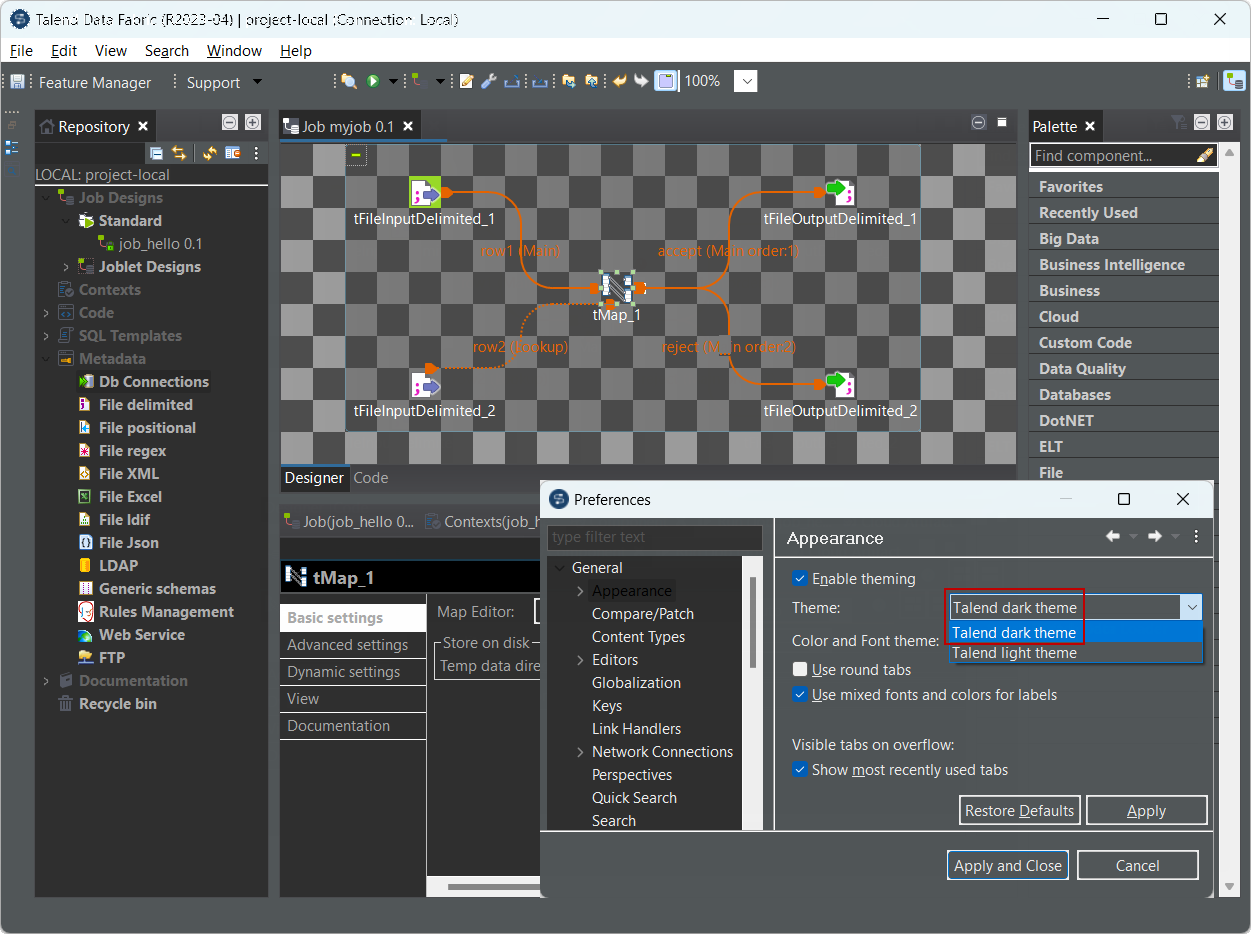Click the Save icon in the toolbar
Screen dimensions: 1251x934
tap(17, 82)
